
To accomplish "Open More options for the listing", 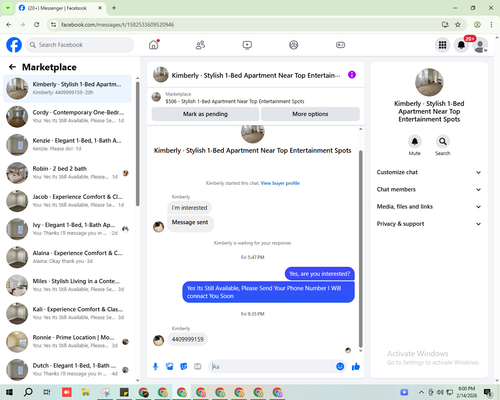I will point(310,114).
